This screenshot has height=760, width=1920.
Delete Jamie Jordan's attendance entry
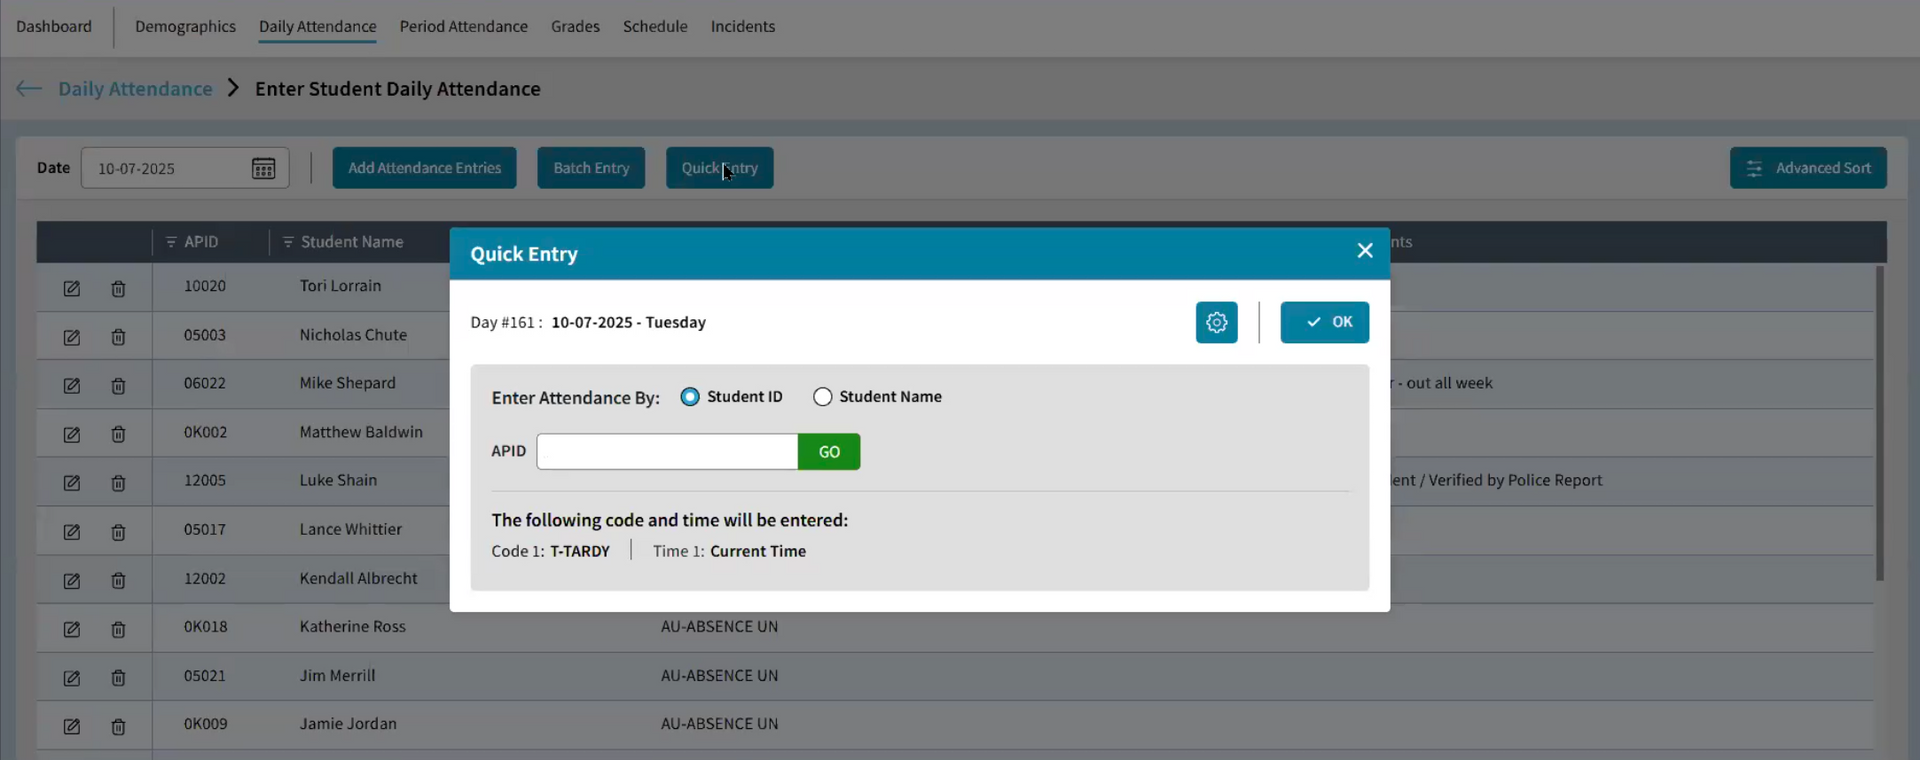point(118,727)
